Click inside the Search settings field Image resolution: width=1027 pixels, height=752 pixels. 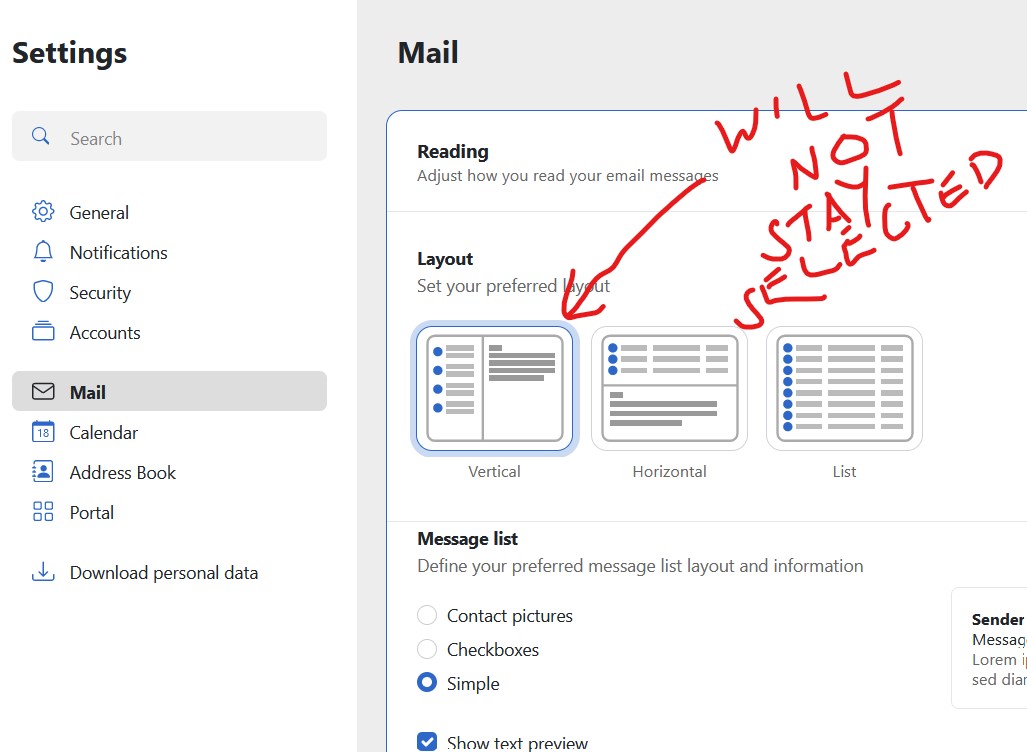click(170, 136)
